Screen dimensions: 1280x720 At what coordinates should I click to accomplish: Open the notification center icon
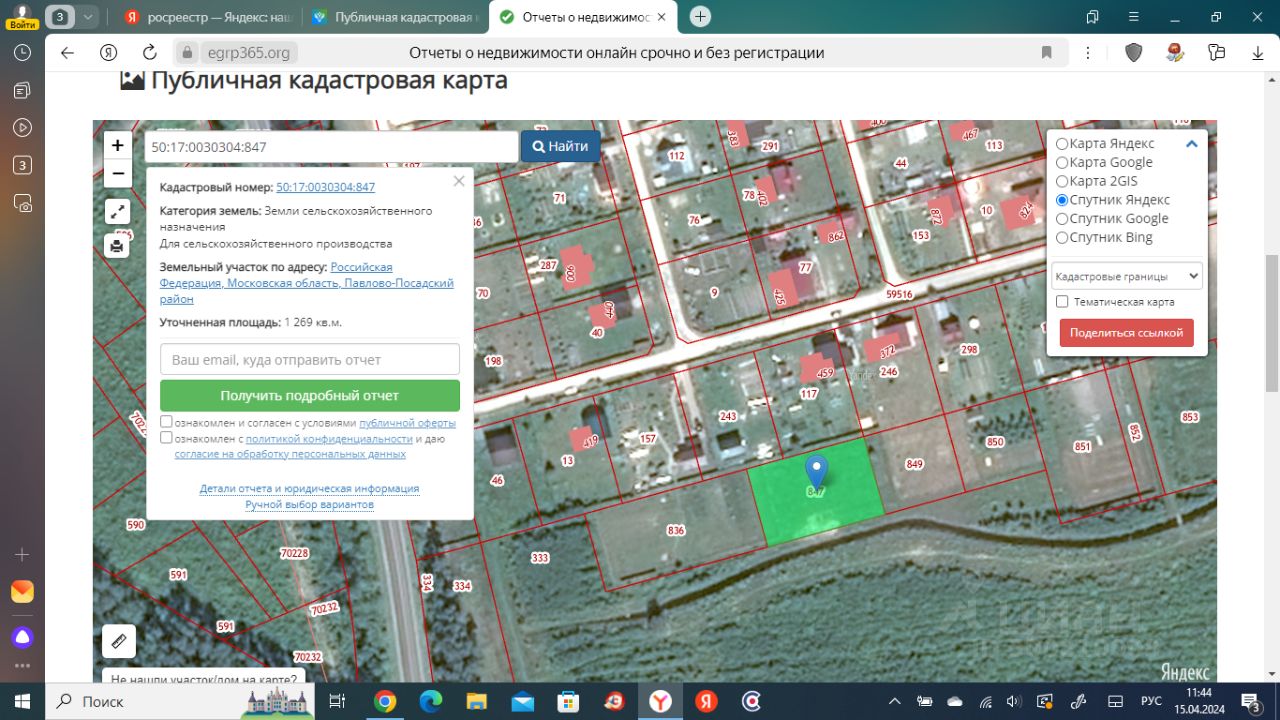1251,701
